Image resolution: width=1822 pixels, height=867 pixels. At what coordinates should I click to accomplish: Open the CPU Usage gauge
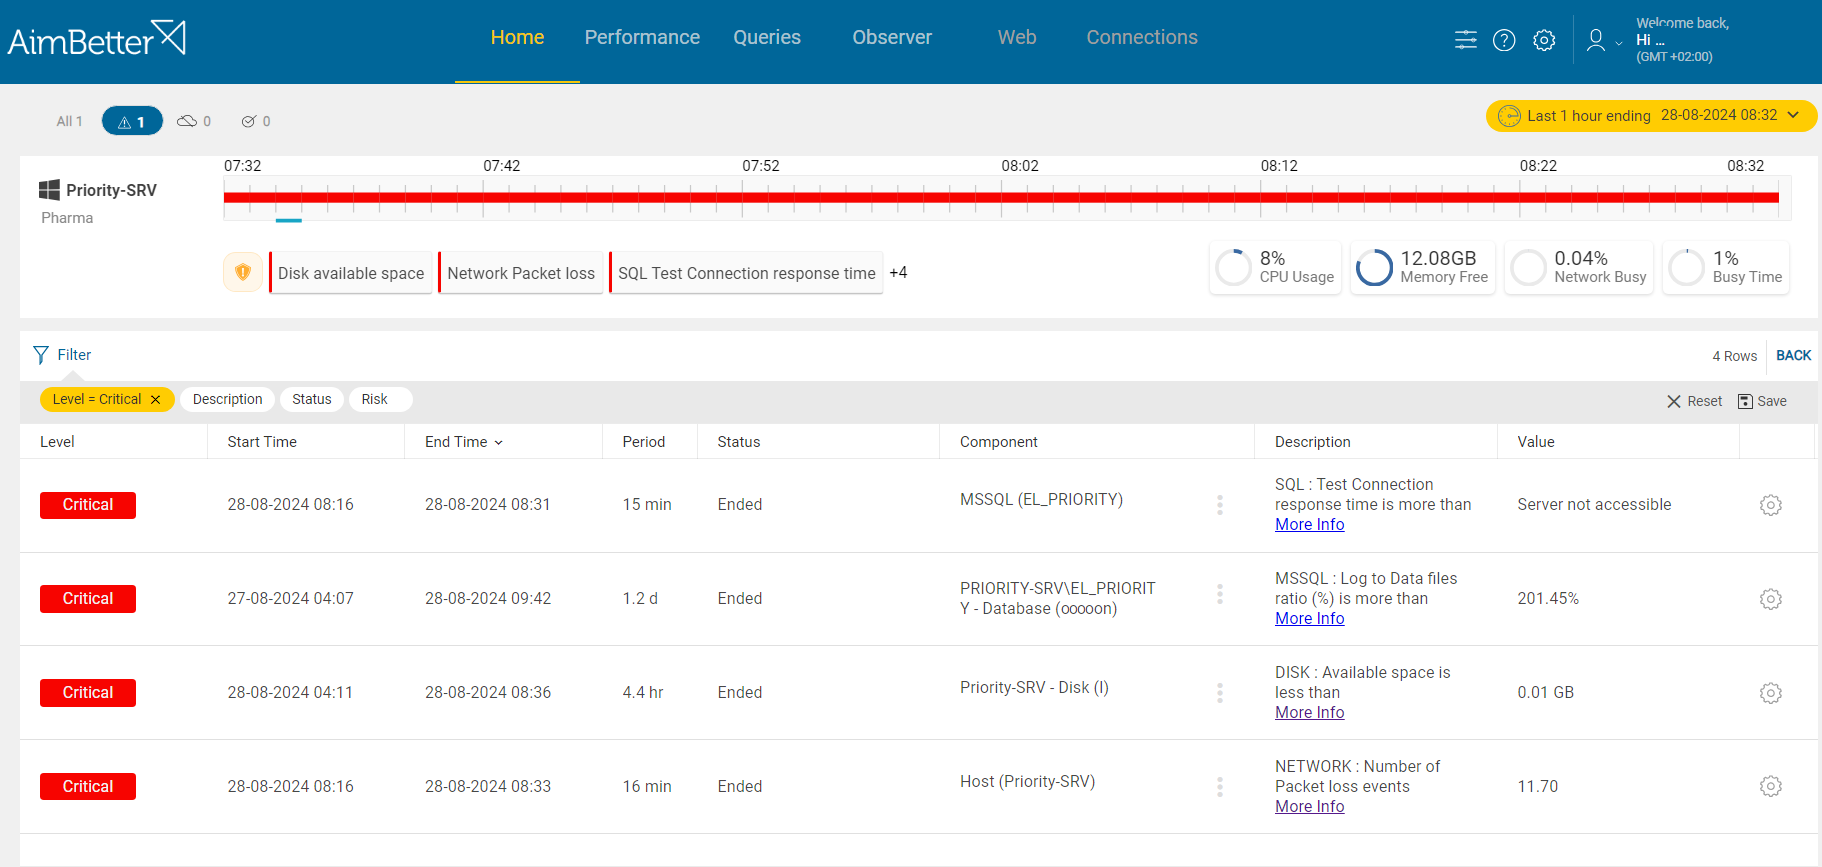pos(1275,268)
